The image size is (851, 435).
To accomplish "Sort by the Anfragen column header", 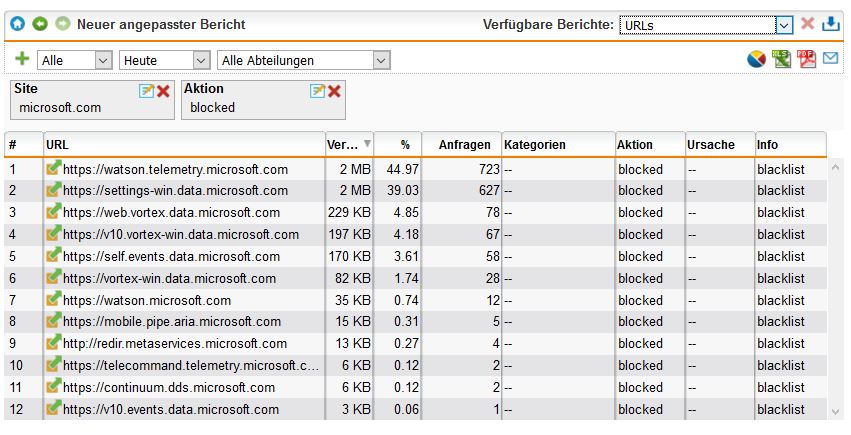I will click(460, 145).
